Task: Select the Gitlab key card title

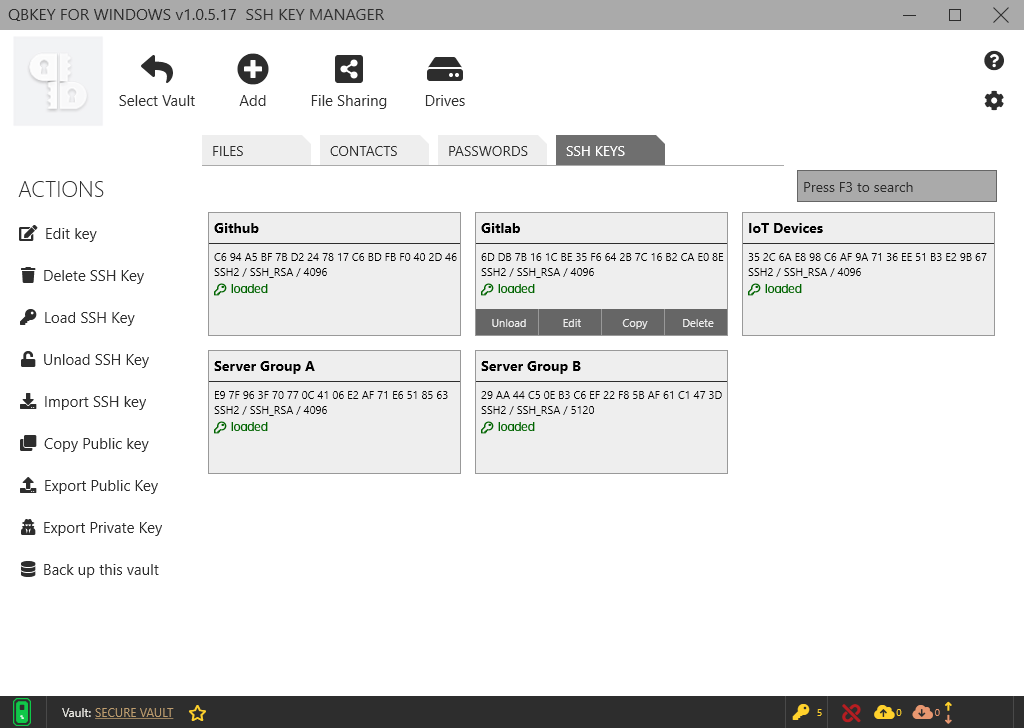Action: click(500, 228)
